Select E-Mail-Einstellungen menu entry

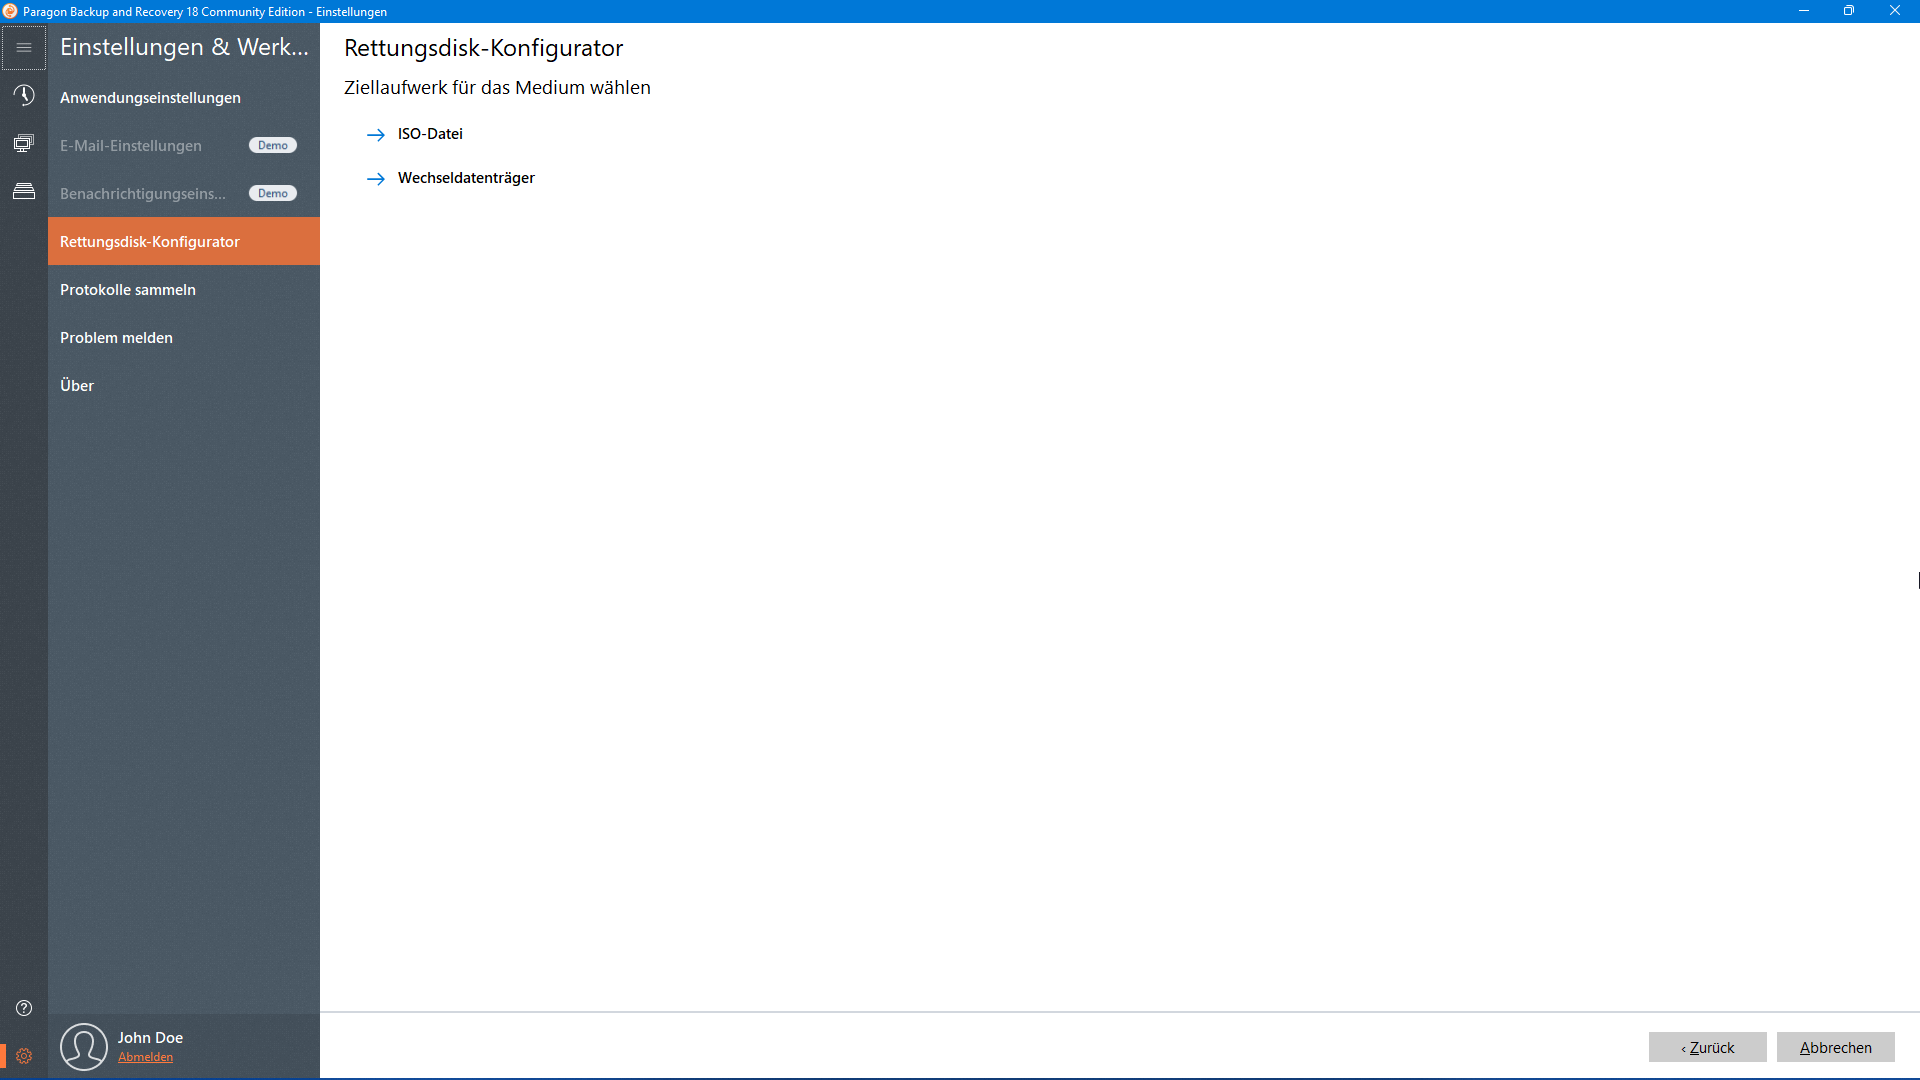click(x=131, y=146)
